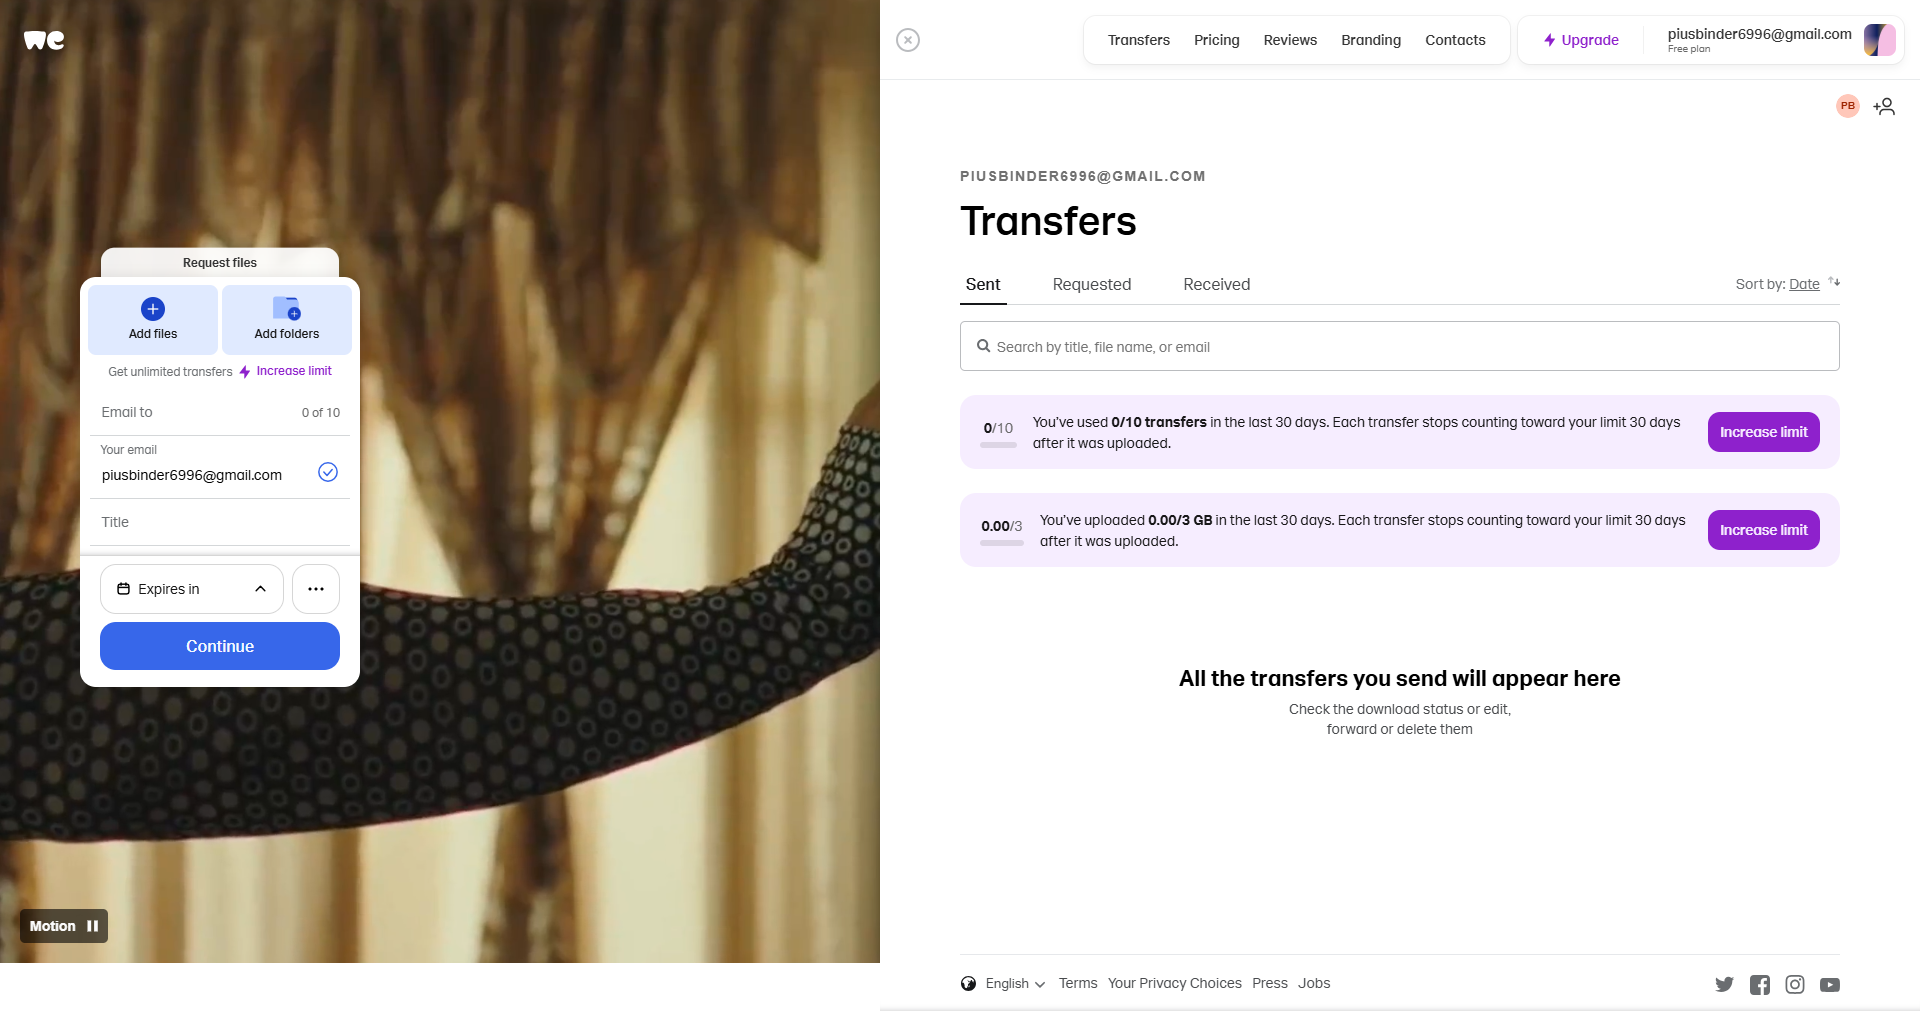Click the verified email checkmark

328,472
